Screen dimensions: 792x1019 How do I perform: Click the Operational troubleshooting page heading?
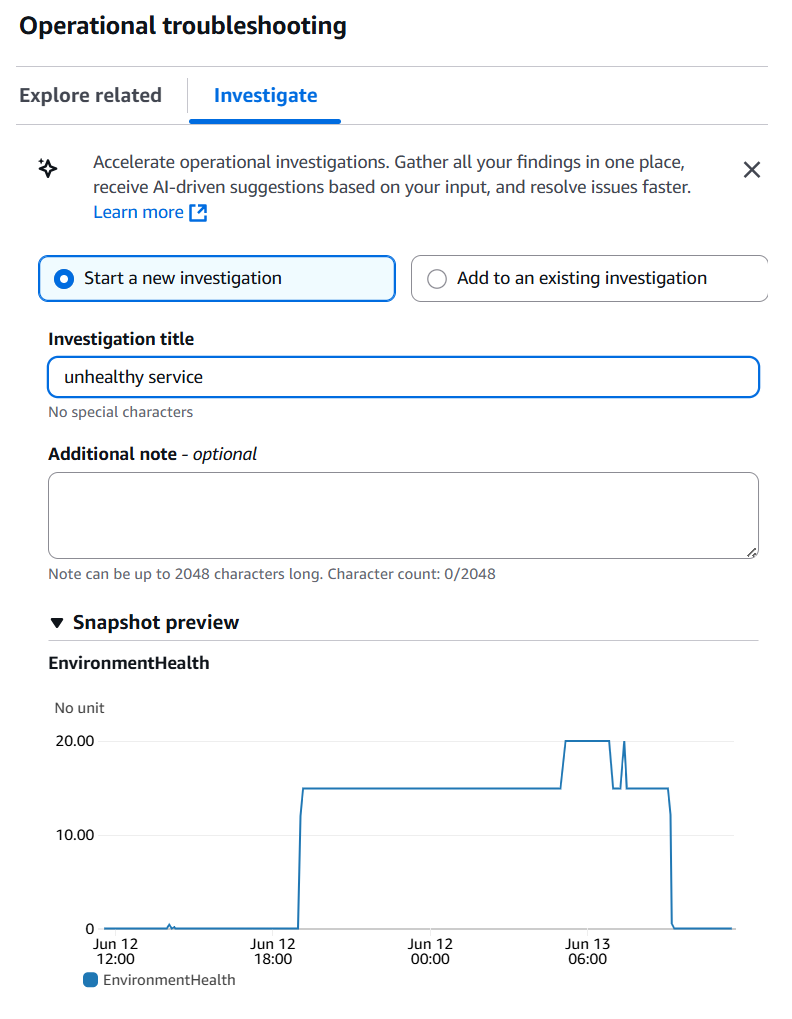[181, 25]
